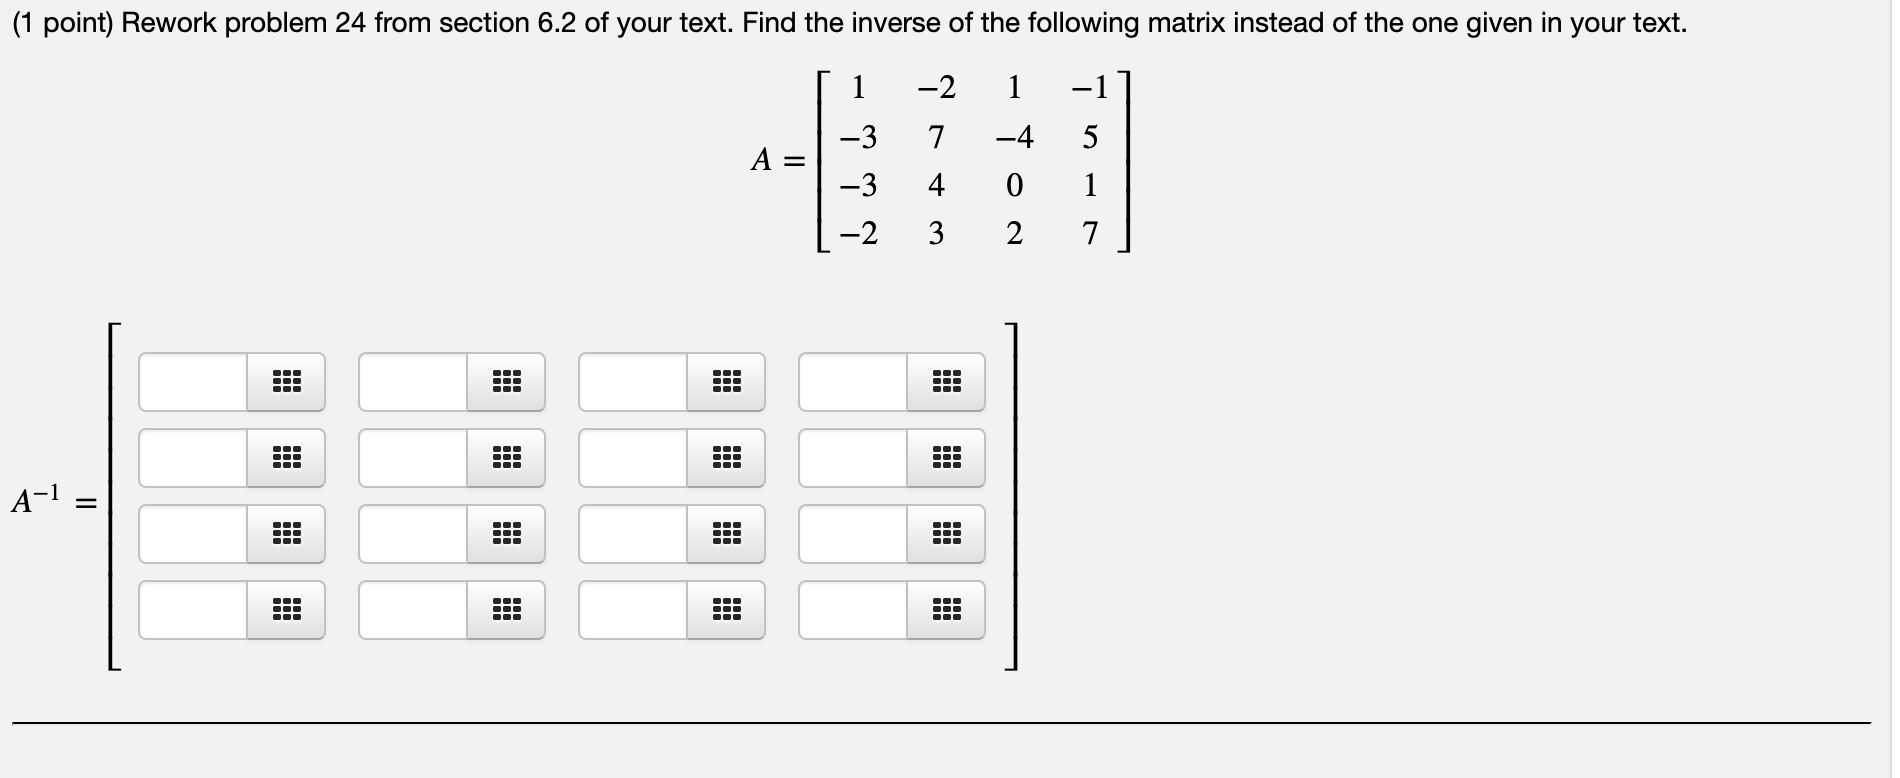Open the equation editor for row 1, column 2 entry

pyautogui.click(x=505, y=382)
